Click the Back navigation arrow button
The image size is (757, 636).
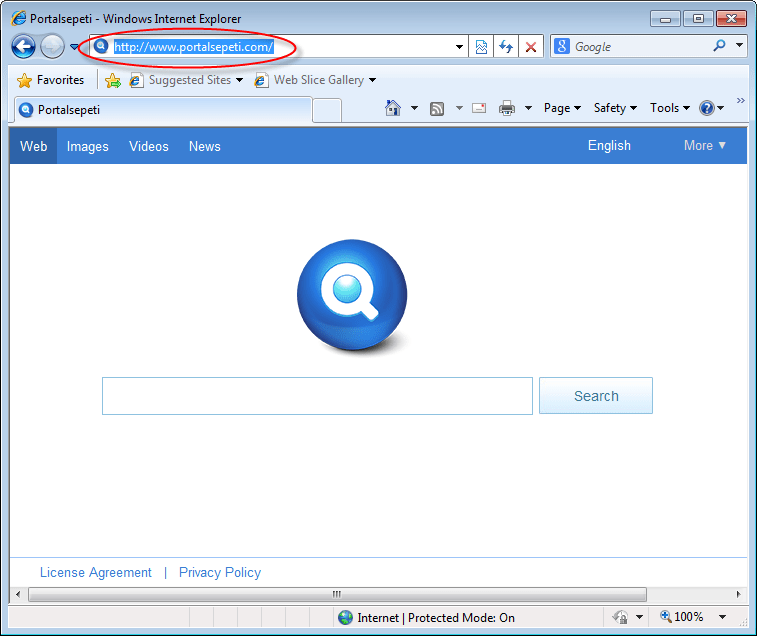coord(23,47)
